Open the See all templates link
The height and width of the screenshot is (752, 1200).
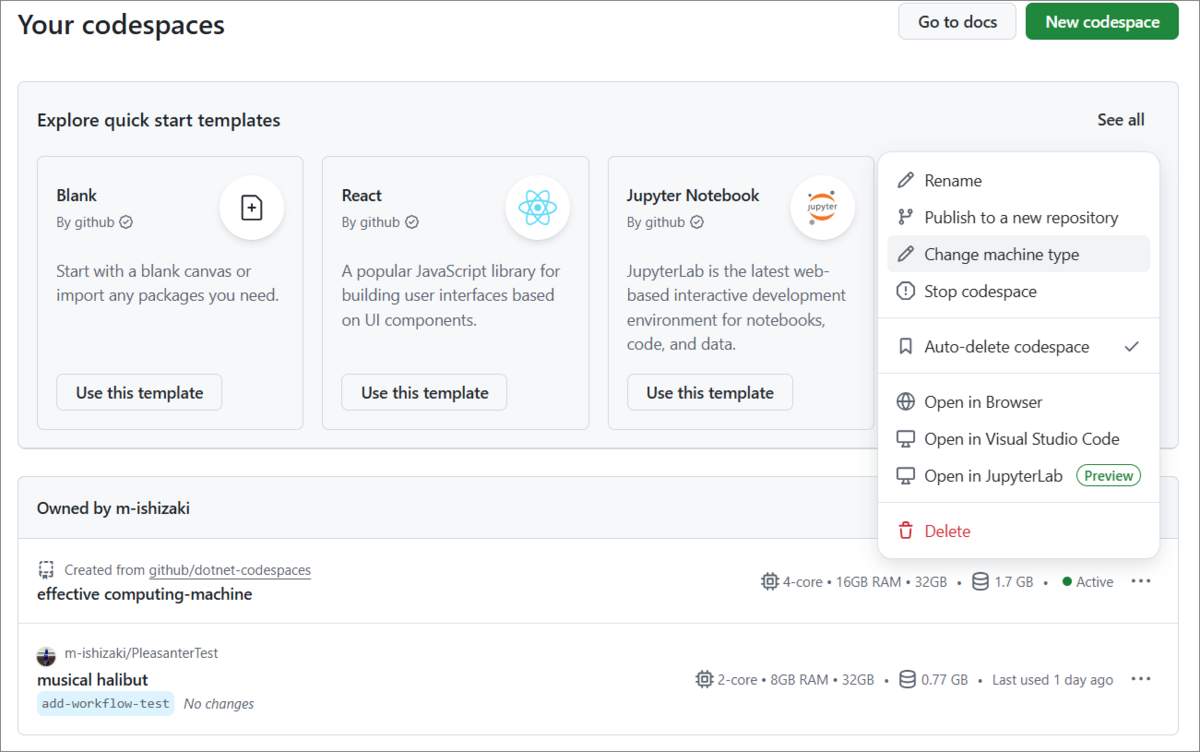pos(1121,120)
